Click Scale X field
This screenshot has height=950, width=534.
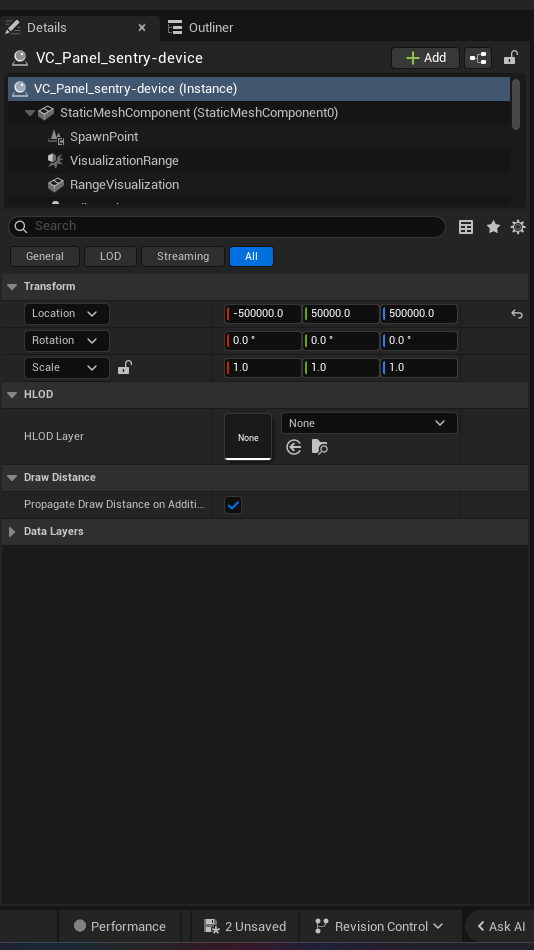[x=263, y=368]
